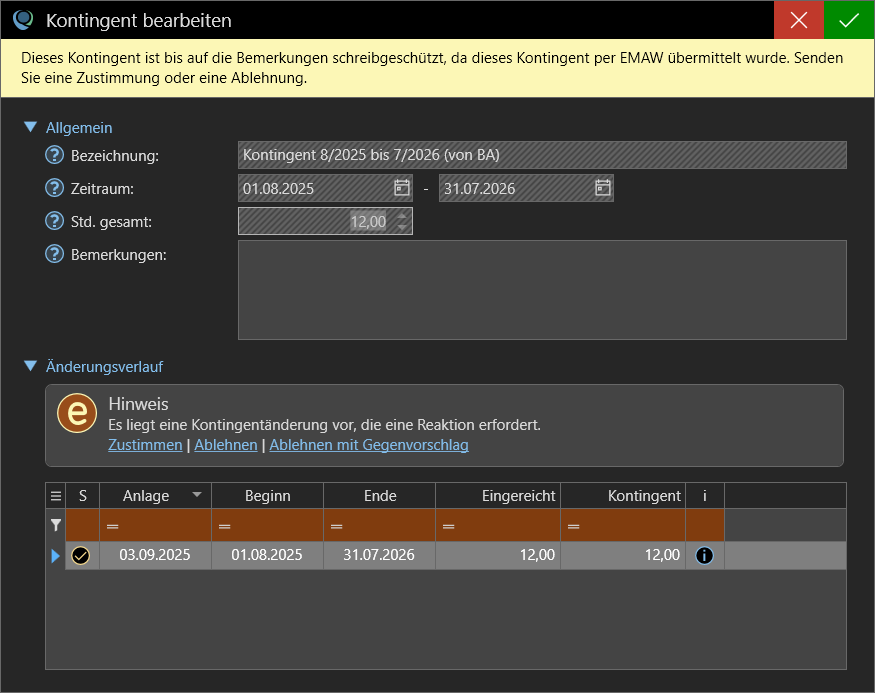Click the Ablehnen link

coord(226,445)
